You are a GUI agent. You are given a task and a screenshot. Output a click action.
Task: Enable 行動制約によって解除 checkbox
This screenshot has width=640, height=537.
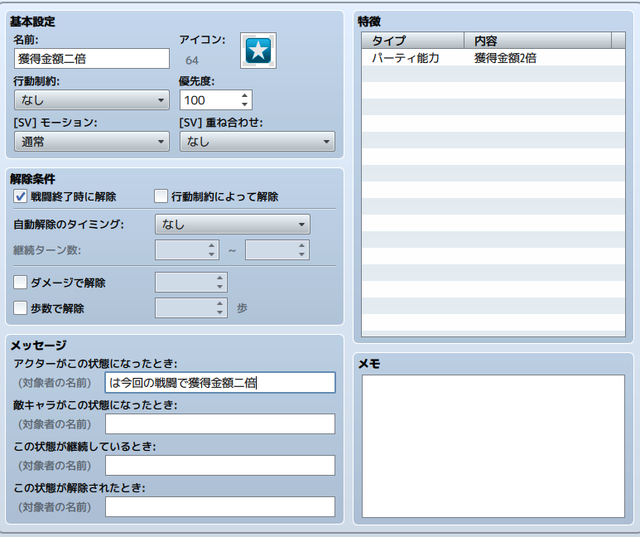[x=161, y=196]
